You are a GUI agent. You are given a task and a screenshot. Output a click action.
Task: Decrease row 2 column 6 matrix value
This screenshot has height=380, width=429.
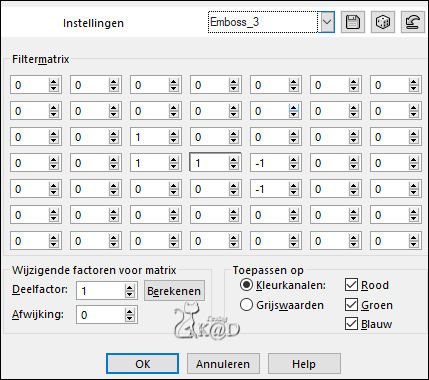354,115
